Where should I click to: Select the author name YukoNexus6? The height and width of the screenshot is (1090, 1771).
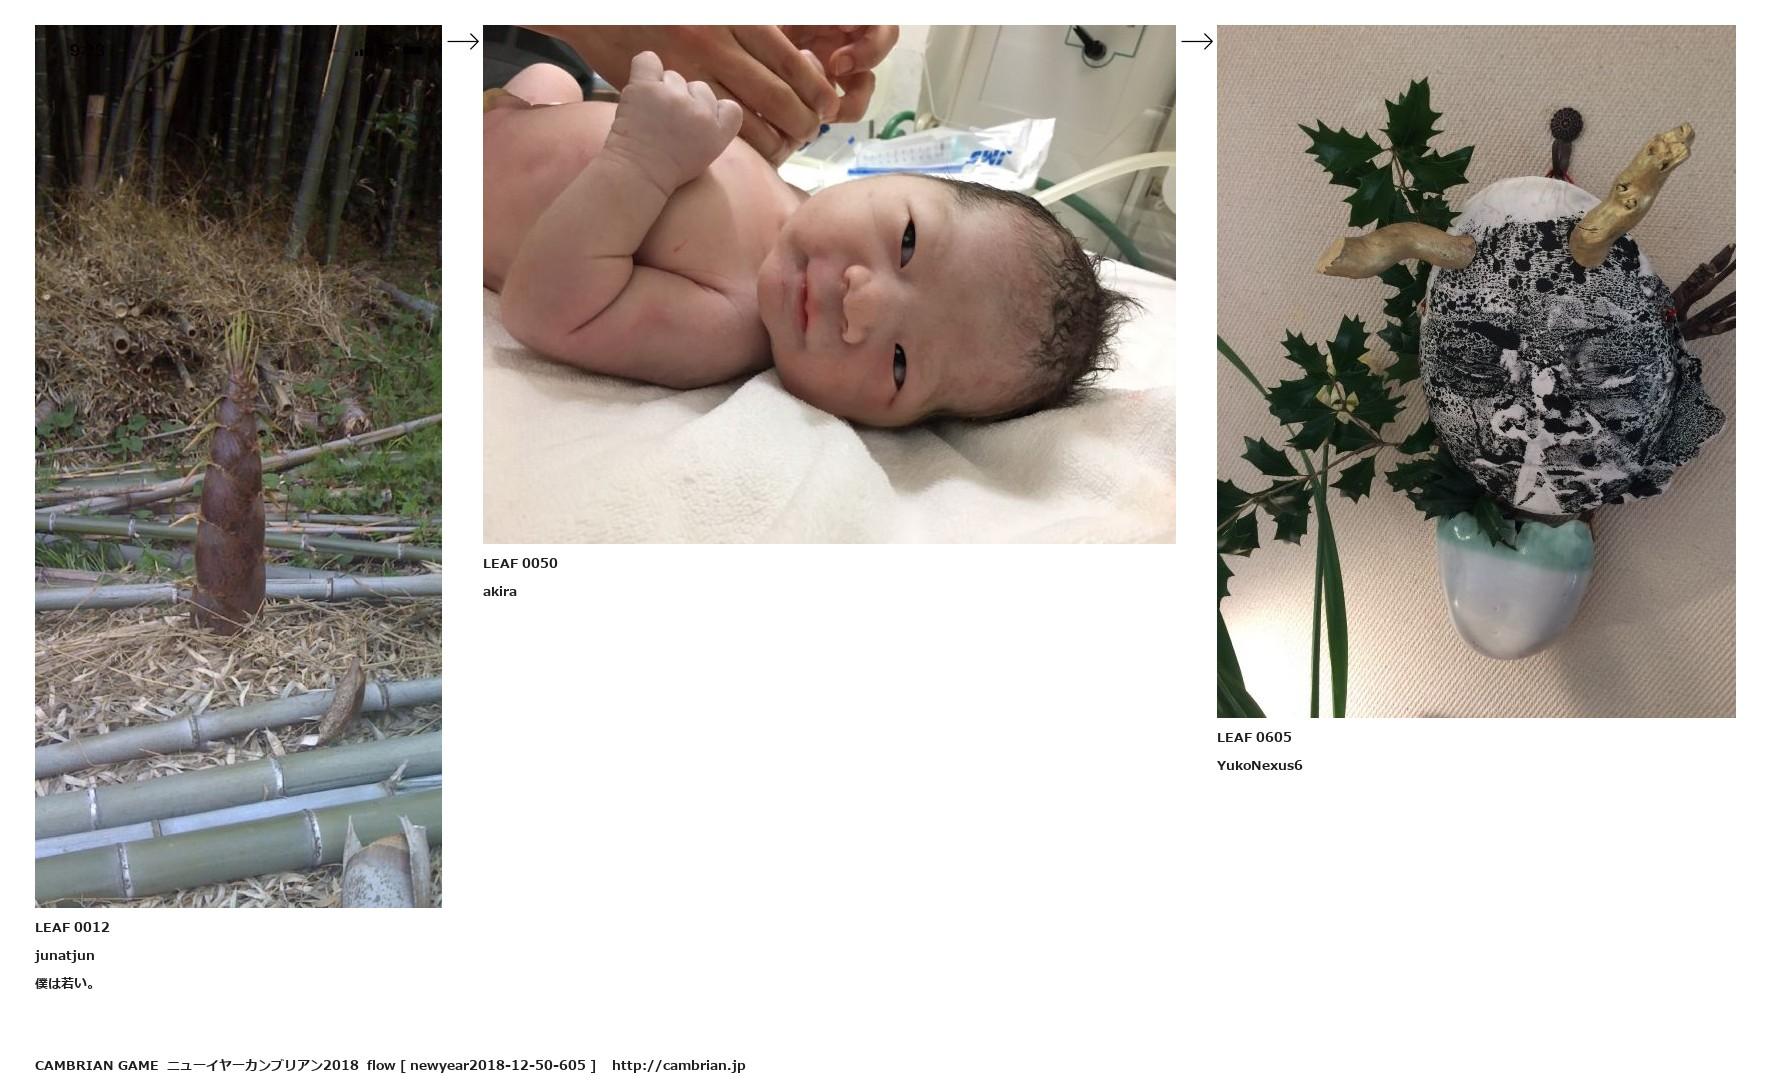[1259, 765]
